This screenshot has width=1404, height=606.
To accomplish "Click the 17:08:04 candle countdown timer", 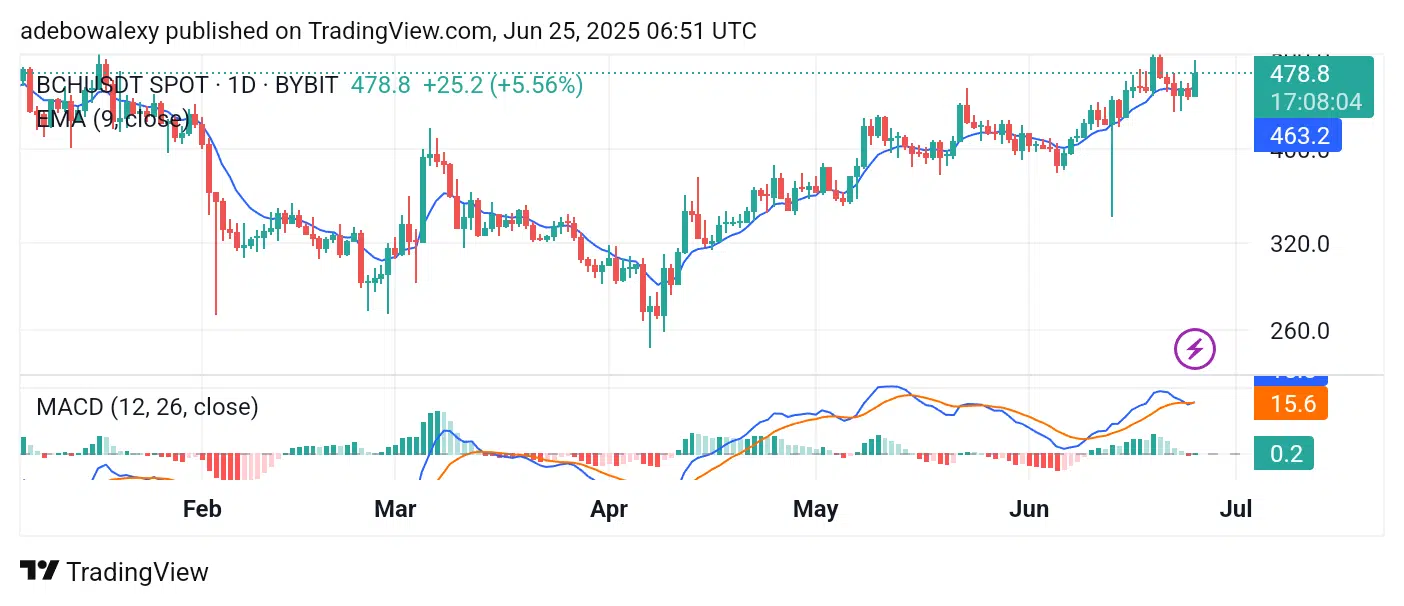I will pos(1316,102).
